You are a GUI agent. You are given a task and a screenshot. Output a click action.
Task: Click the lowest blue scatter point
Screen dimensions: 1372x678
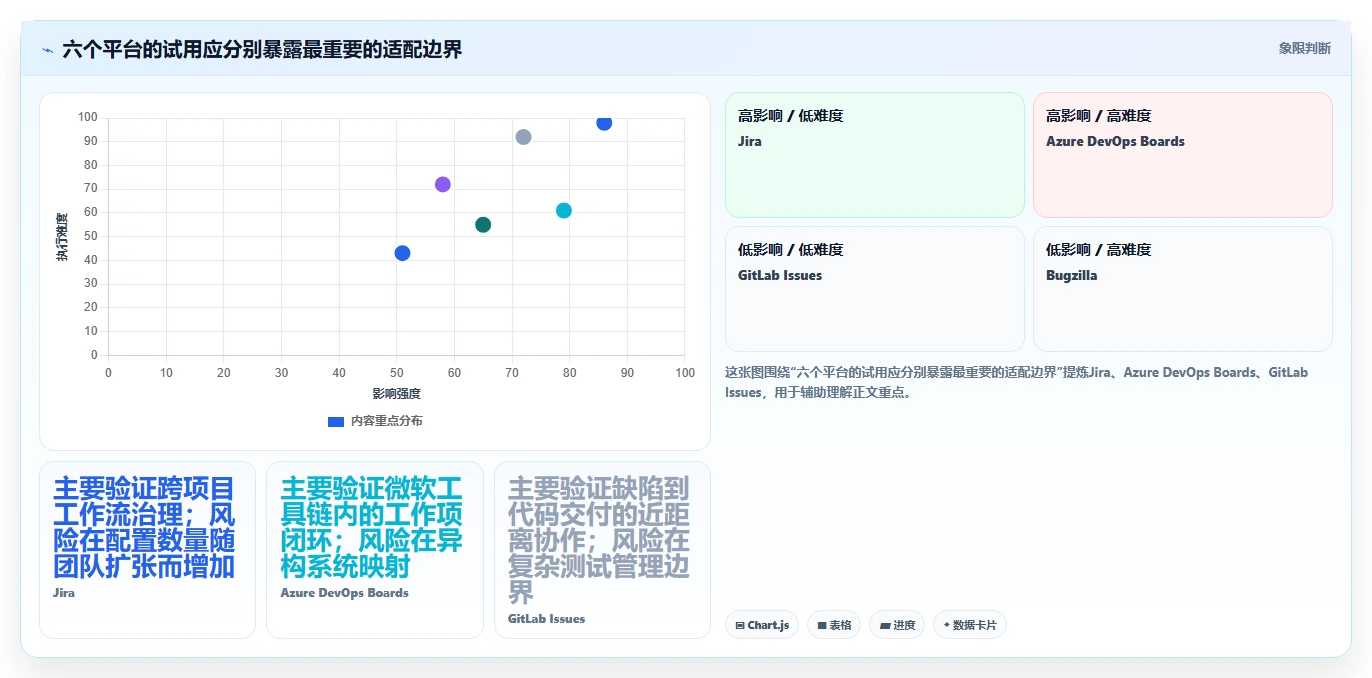(x=402, y=253)
